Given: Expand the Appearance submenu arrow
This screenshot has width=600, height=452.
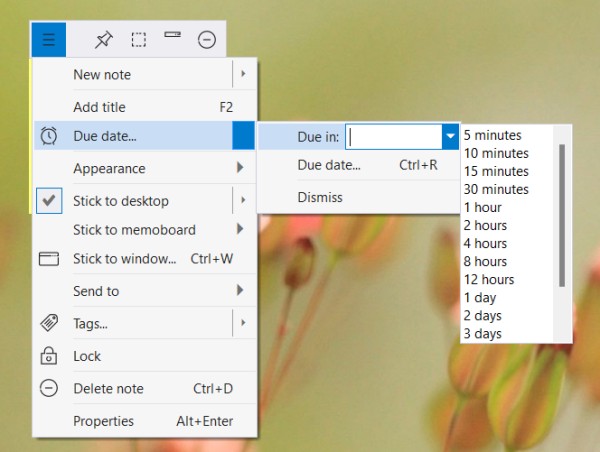Looking at the screenshot, I should tap(240, 167).
